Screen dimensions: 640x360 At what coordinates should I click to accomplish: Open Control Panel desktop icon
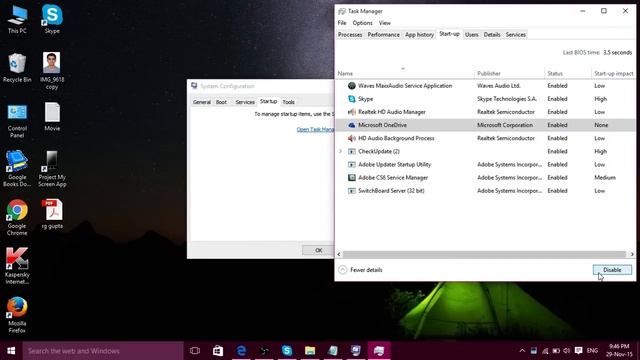[x=17, y=120]
